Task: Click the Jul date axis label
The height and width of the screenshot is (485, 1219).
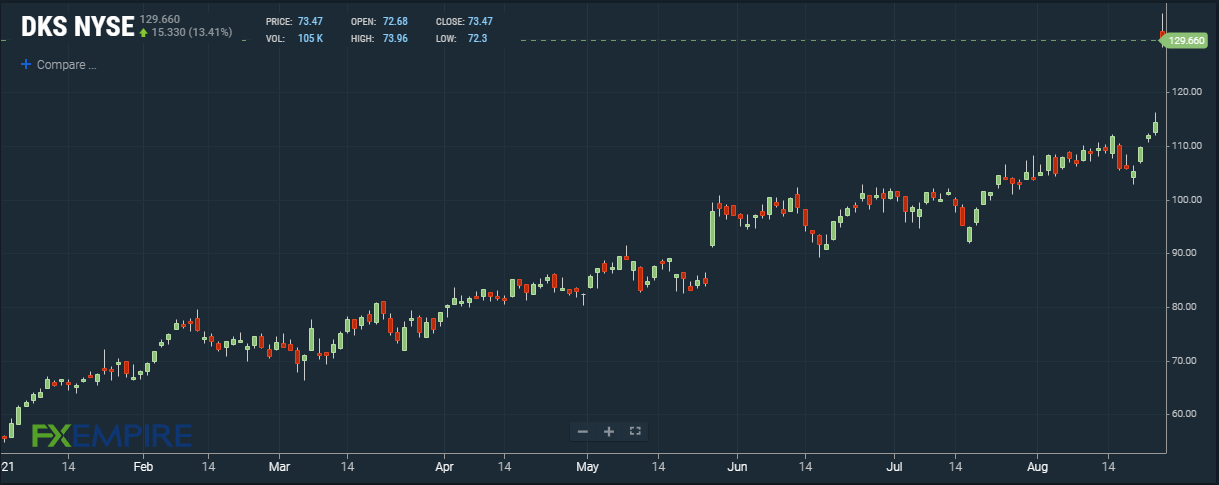Action: [894, 467]
